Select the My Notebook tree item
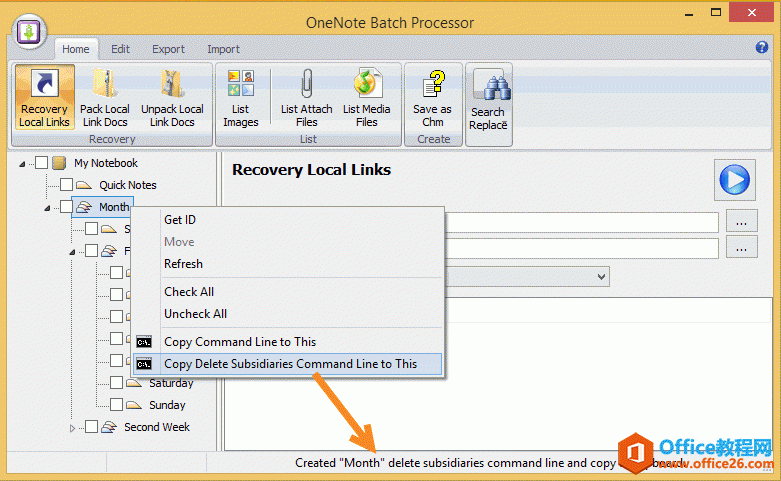 click(x=106, y=163)
